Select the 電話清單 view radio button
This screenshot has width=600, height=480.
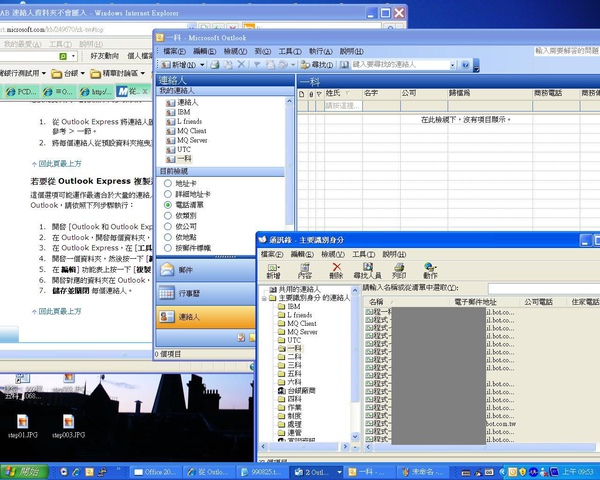coord(168,205)
